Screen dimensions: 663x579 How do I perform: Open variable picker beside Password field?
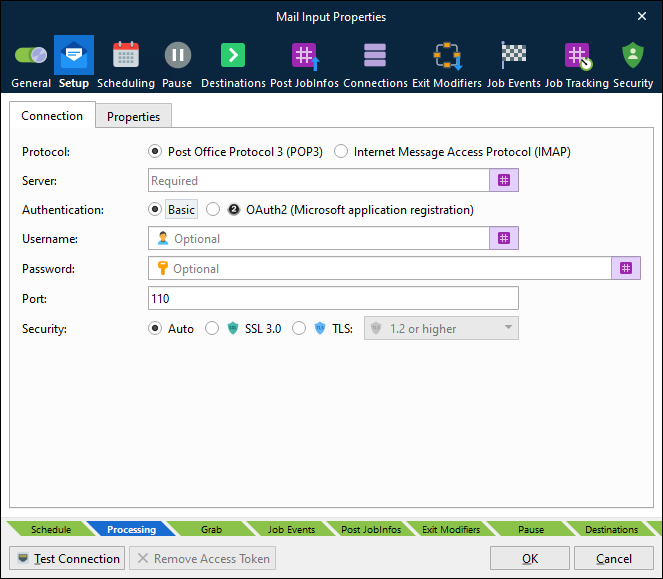[x=626, y=268]
